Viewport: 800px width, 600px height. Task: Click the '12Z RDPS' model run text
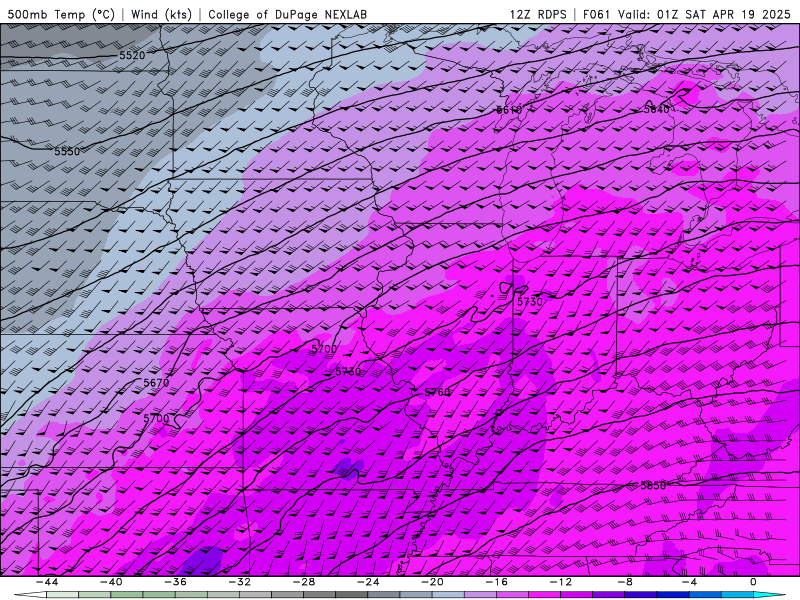[x=538, y=14]
